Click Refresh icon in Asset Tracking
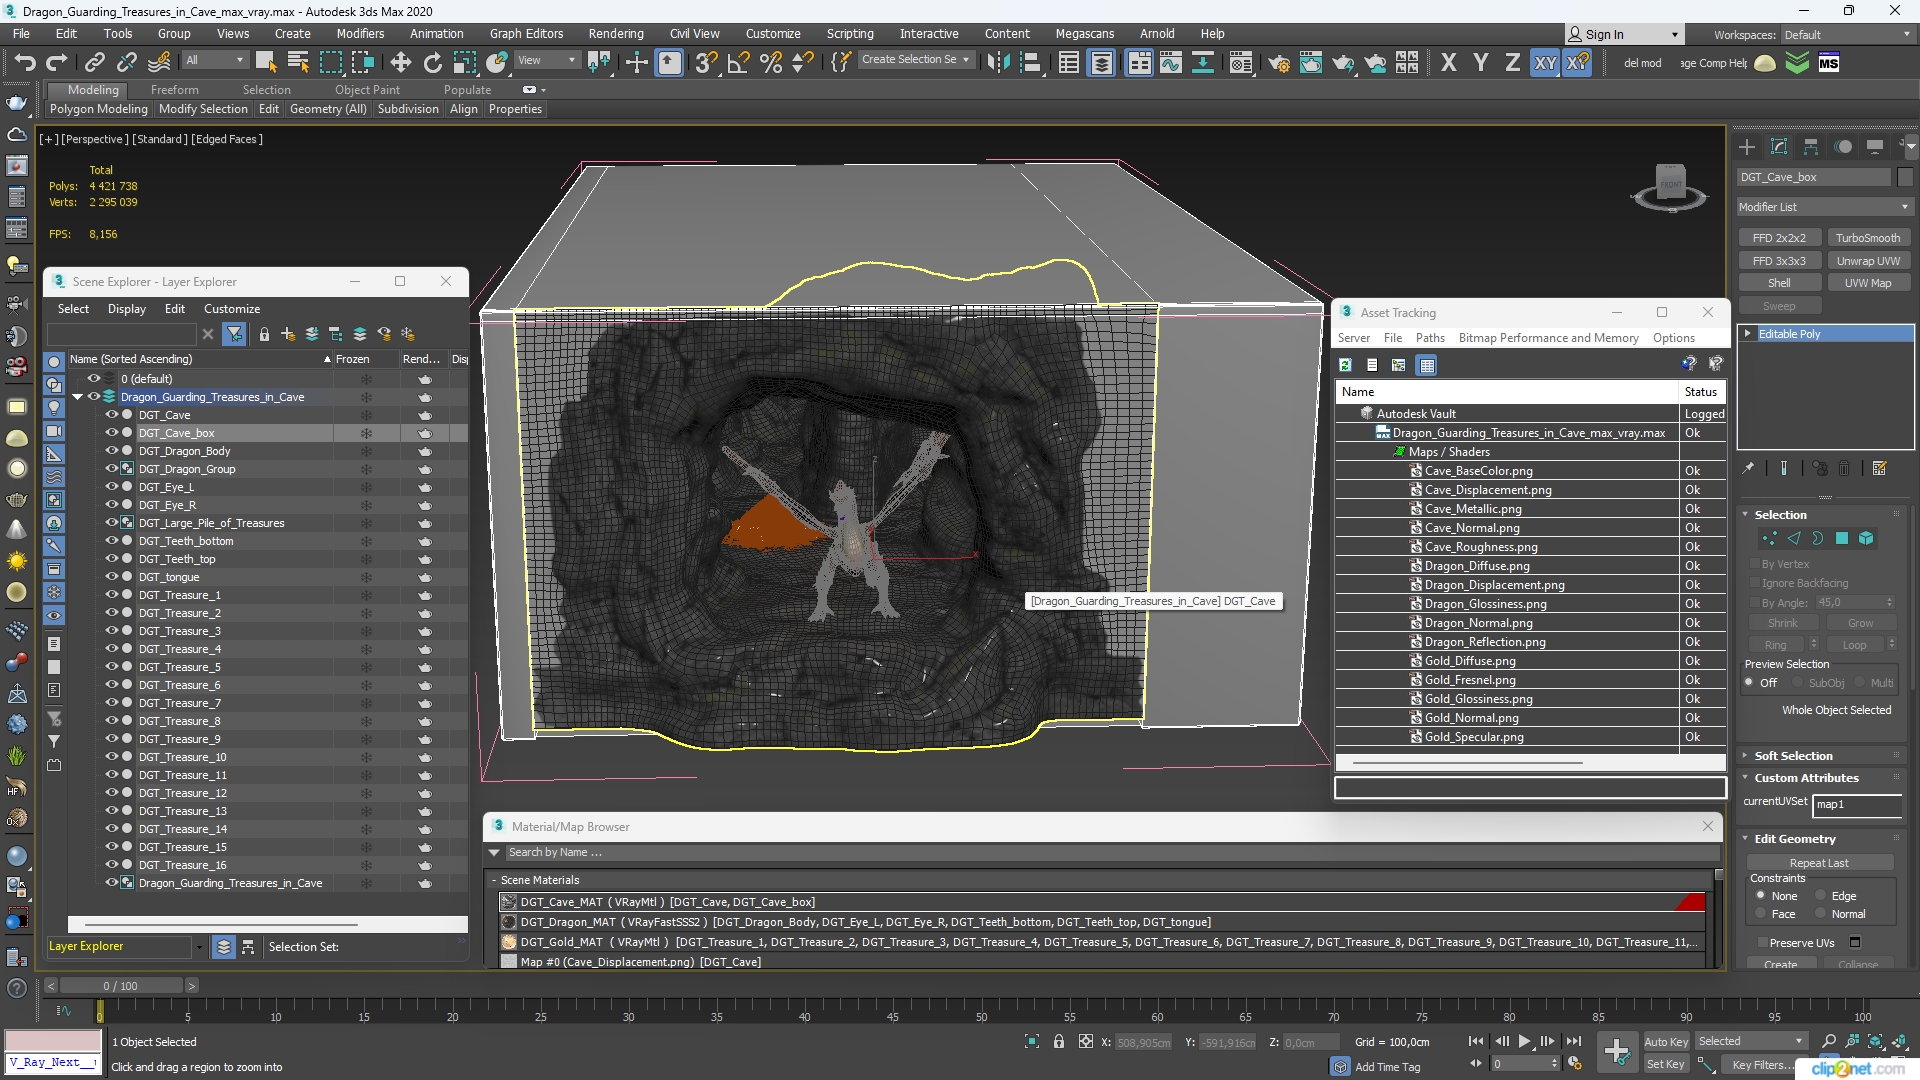Image resolution: width=1920 pixels, height=1080 pixels. point(1345,365)
